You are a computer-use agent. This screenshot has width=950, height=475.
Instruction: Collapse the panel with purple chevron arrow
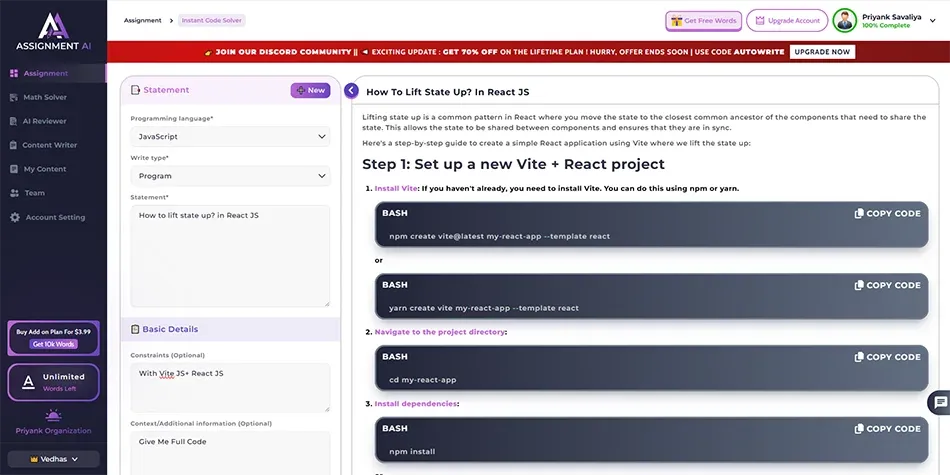[x=351, y=91]
